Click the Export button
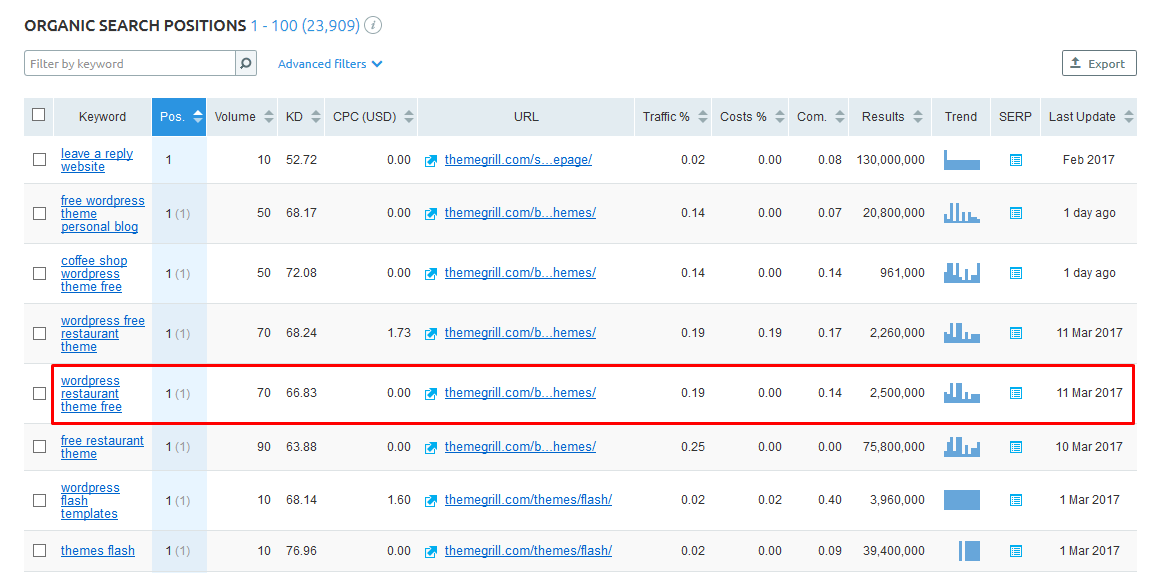1158x573 pixels. click(1099, 64)
